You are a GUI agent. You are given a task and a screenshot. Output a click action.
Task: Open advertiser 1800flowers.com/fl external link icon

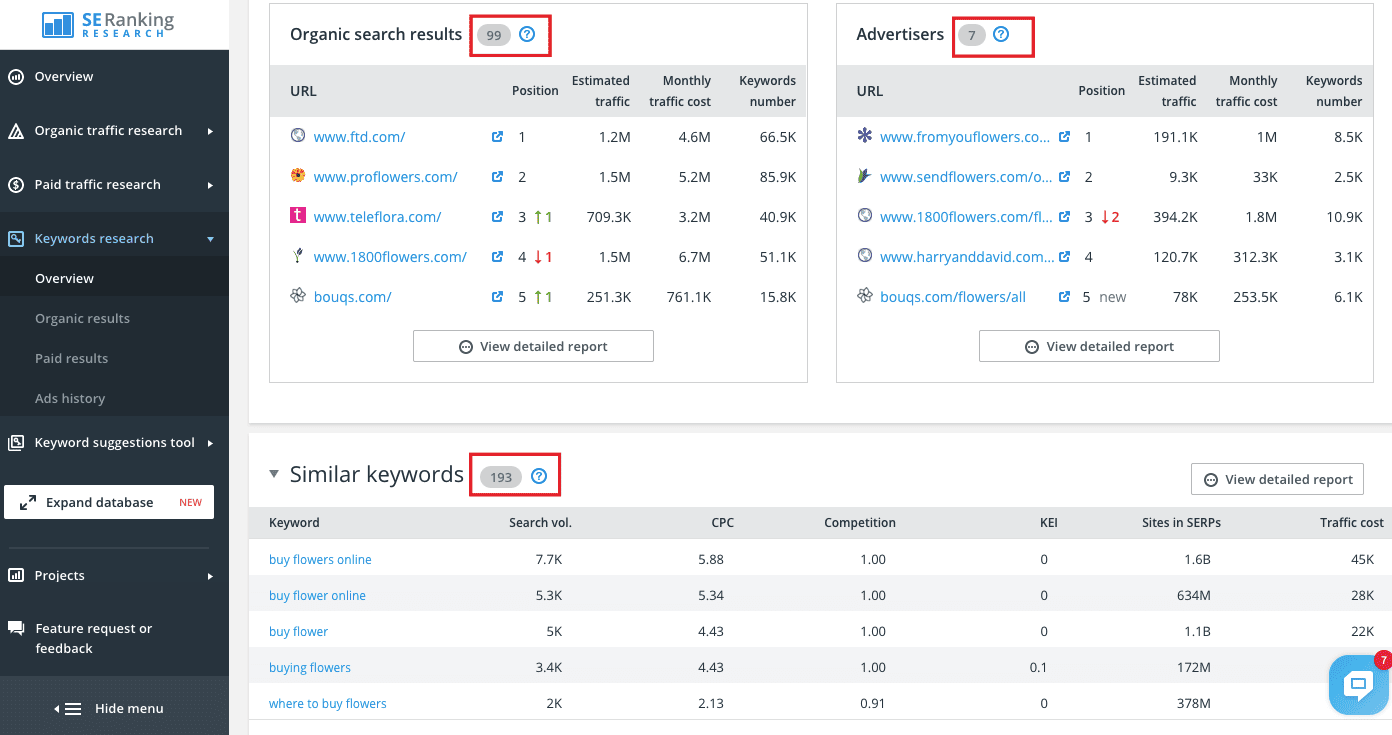1064,217
